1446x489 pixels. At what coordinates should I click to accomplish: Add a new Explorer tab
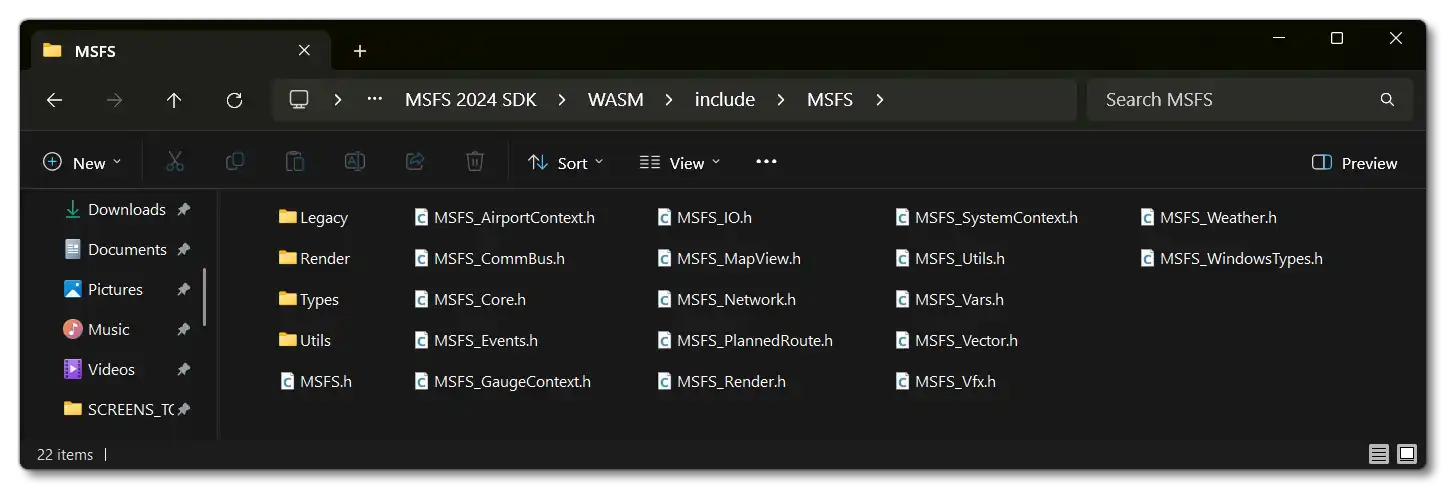pyautogui.click(x=360, y=51)
